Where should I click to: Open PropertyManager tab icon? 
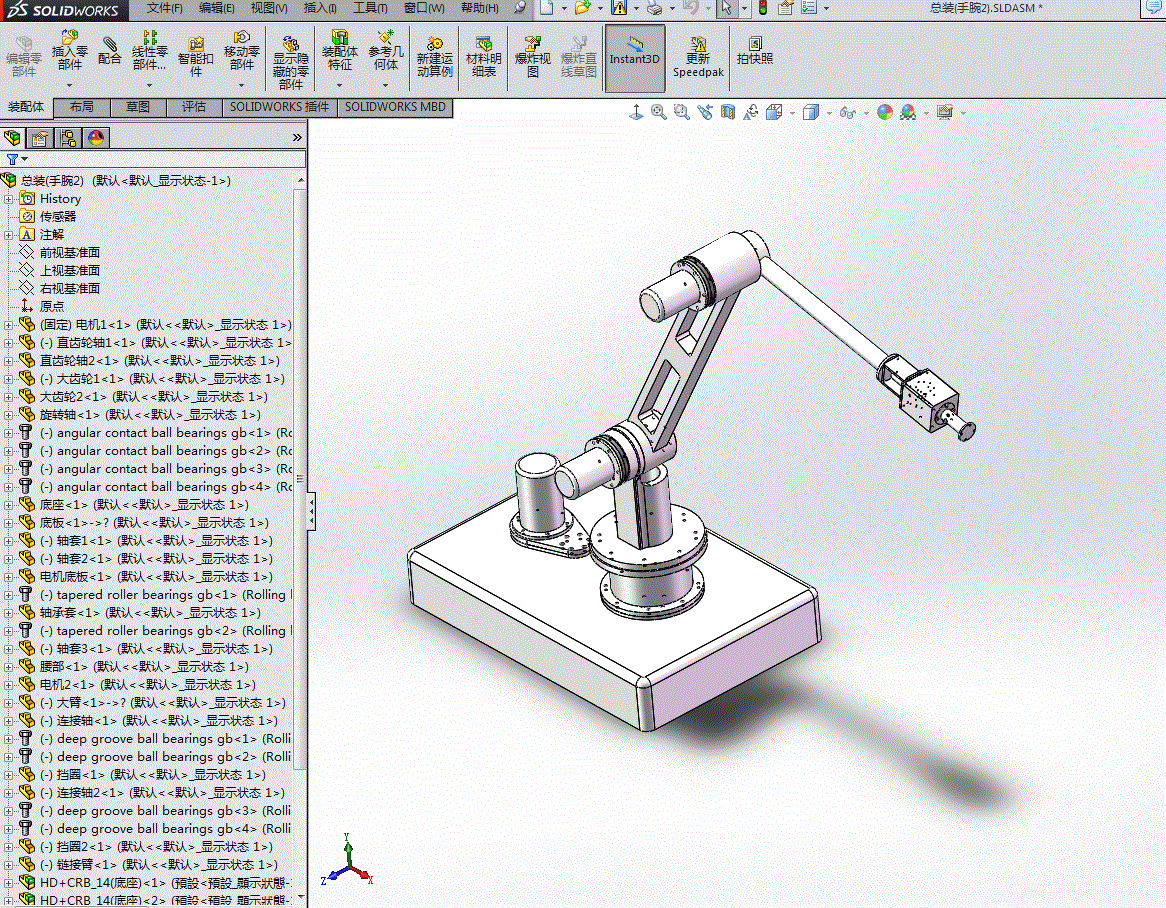40,138
